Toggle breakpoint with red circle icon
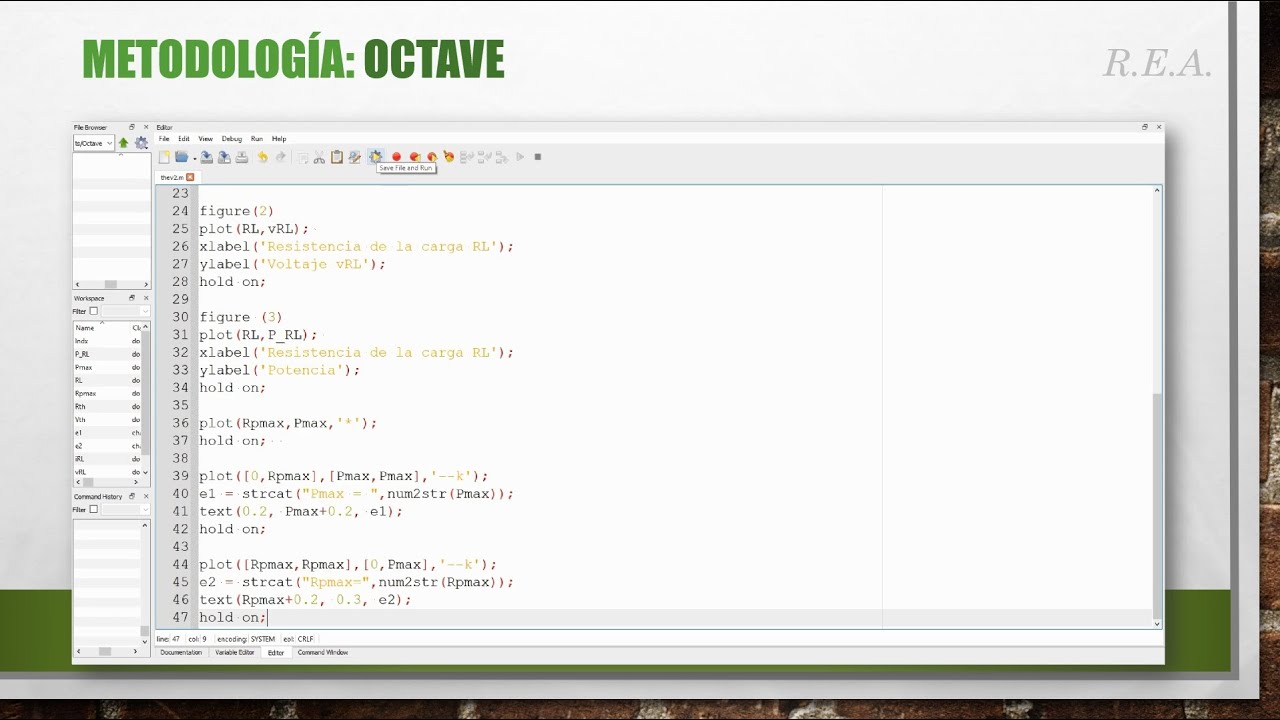The image size is (1280, 720). pos(396,157)
